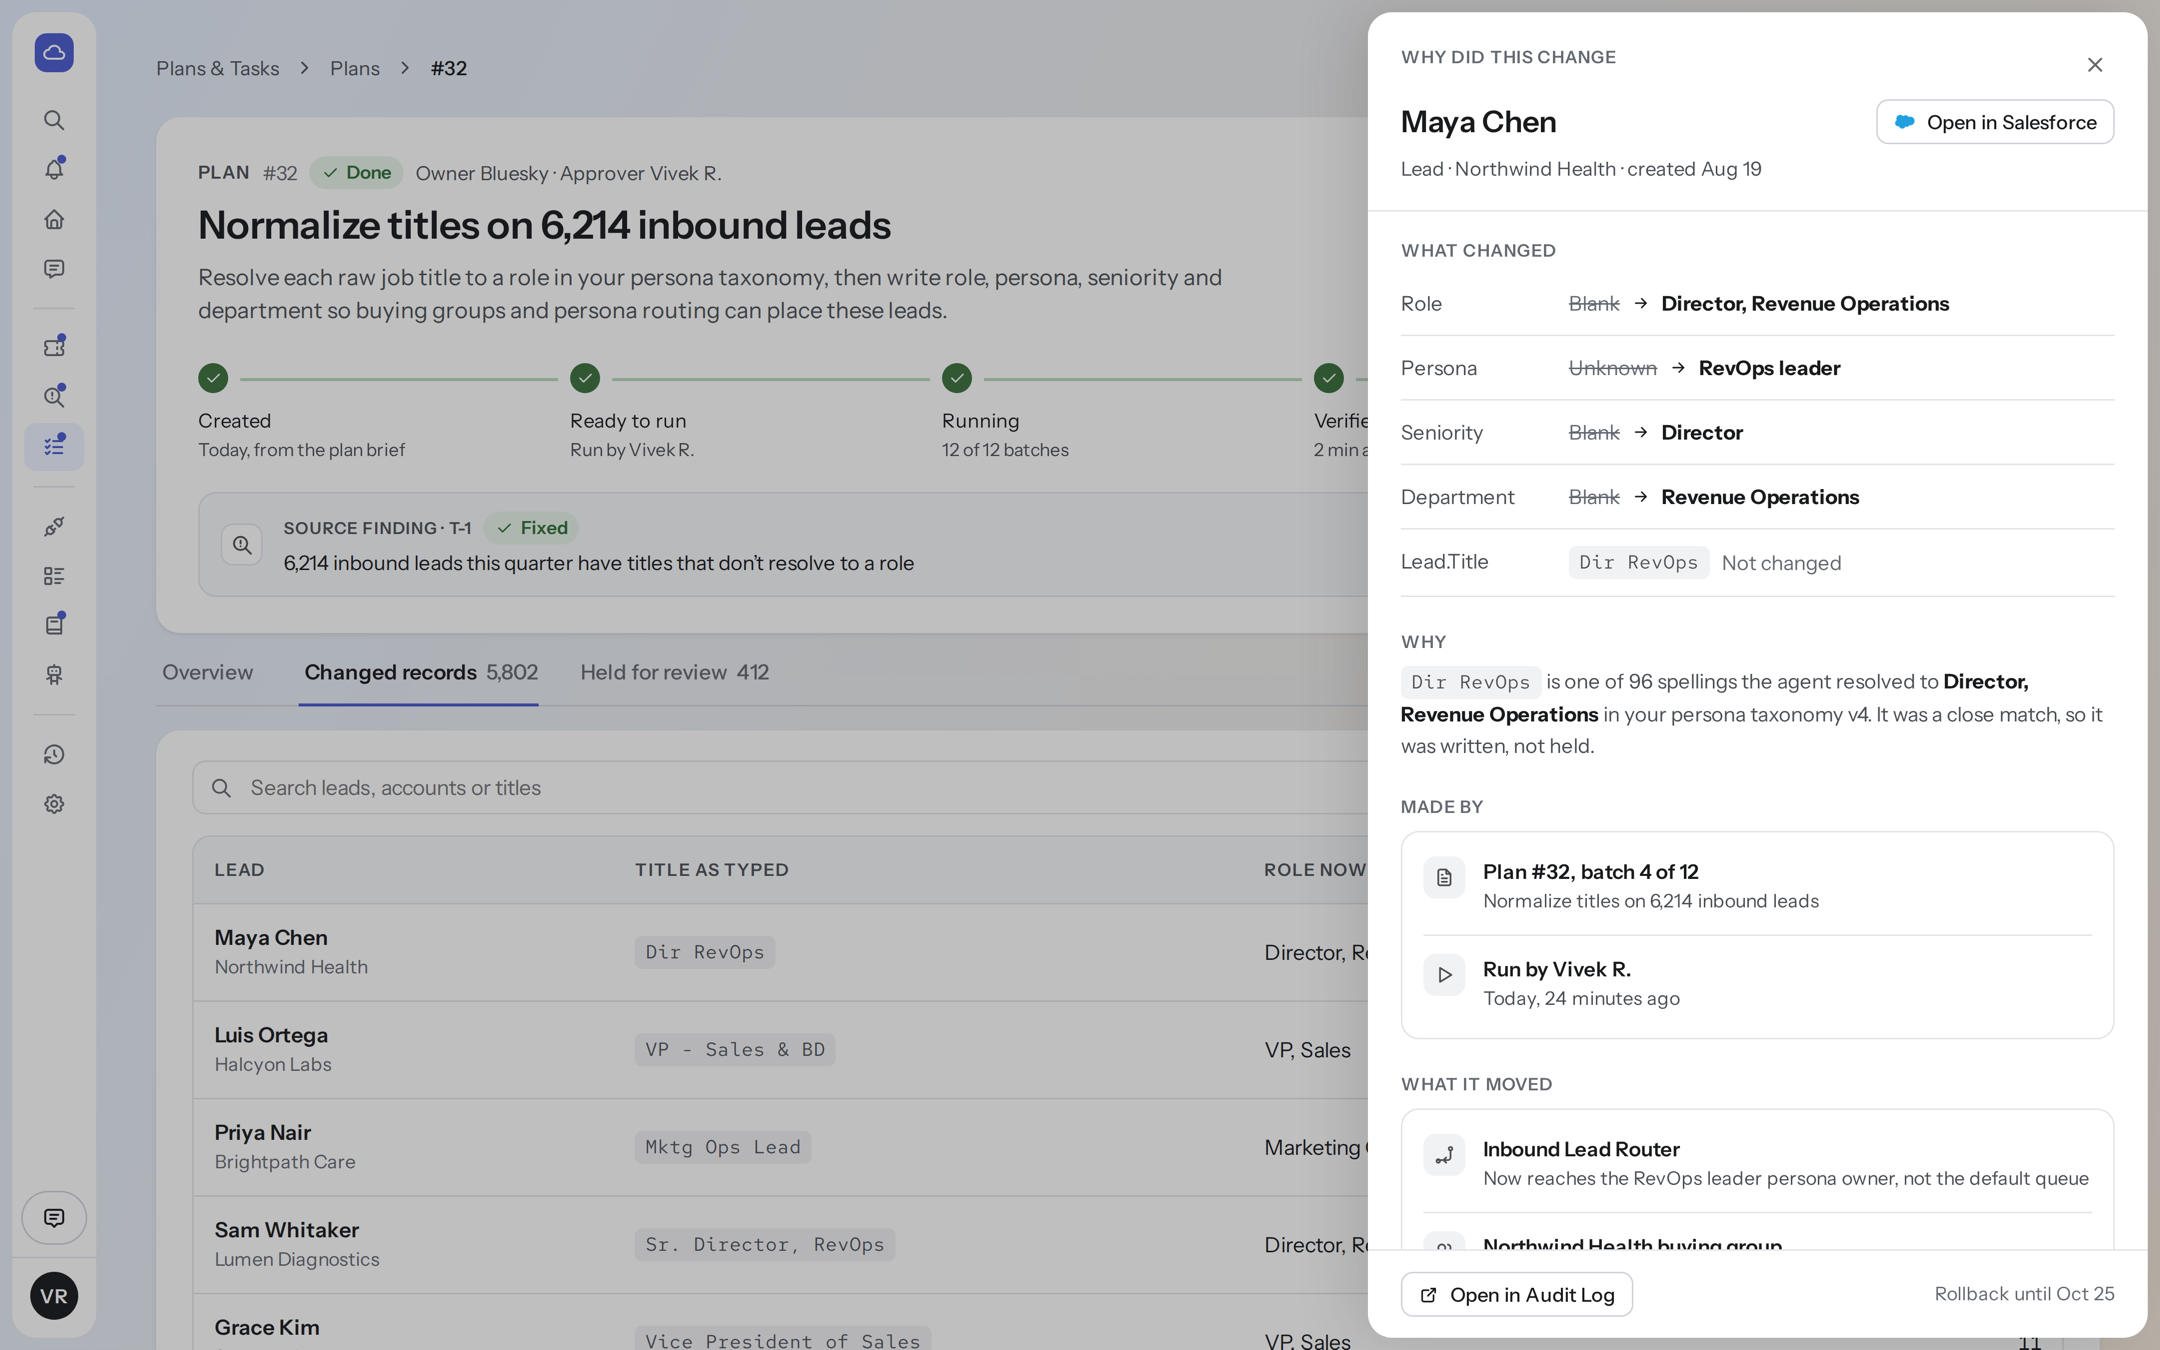The width and height of the screenshot is (2160, 1350).
Task: Click the Plan #32 document icon
Action: pyautogui.click(x=1444, y=878)
